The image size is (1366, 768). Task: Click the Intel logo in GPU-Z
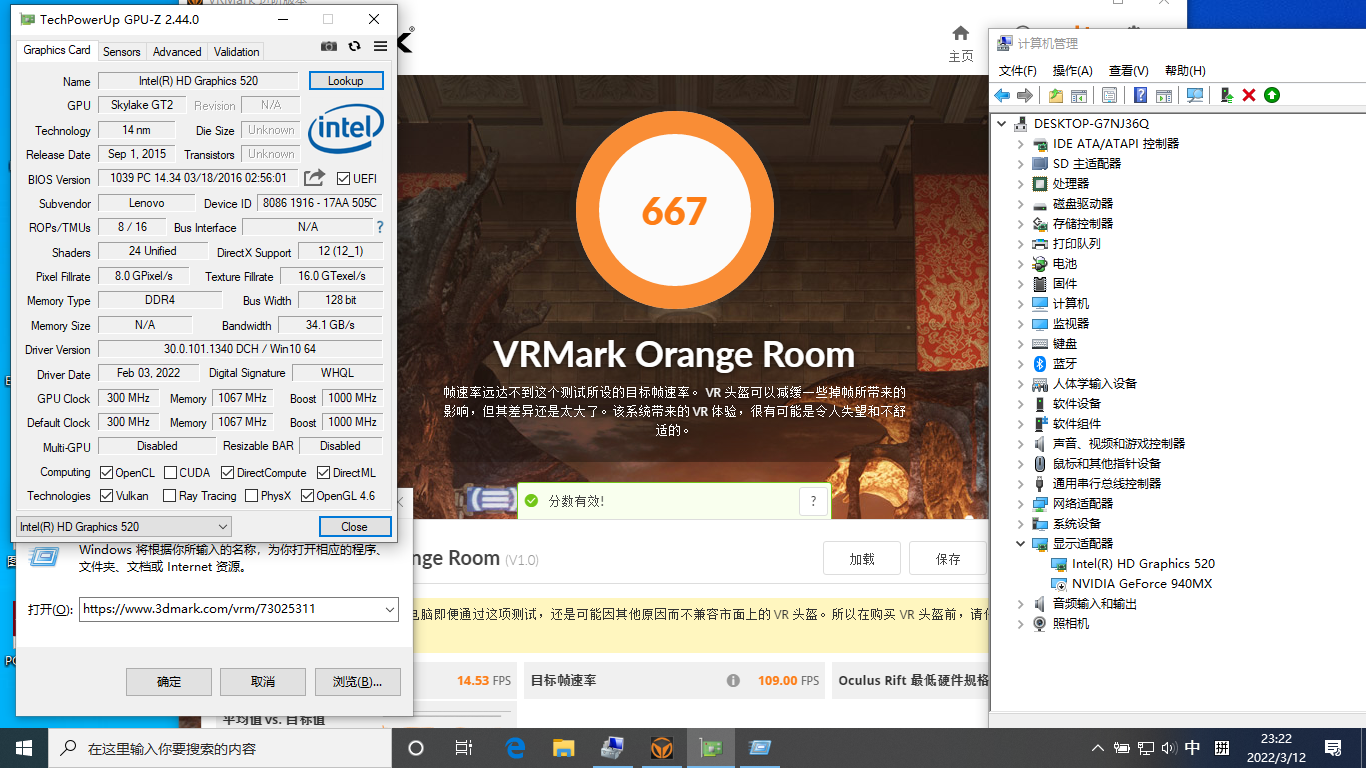[x=346, y=130]
